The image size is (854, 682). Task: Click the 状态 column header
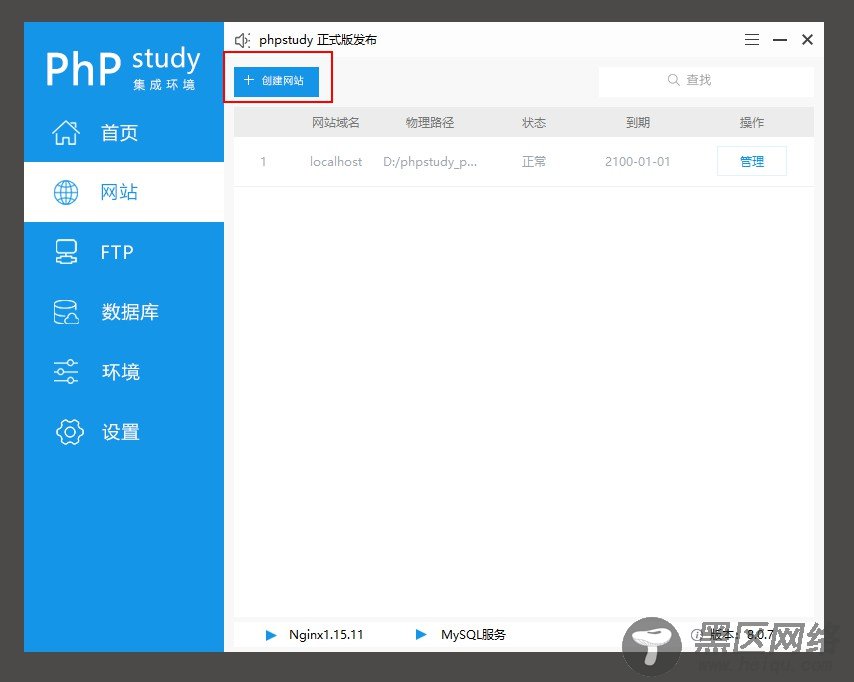click(x=534, y=123)
